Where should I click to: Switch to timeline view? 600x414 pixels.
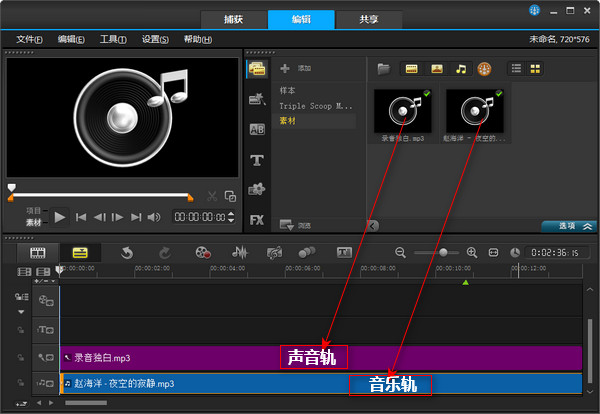tap(80, 253)
